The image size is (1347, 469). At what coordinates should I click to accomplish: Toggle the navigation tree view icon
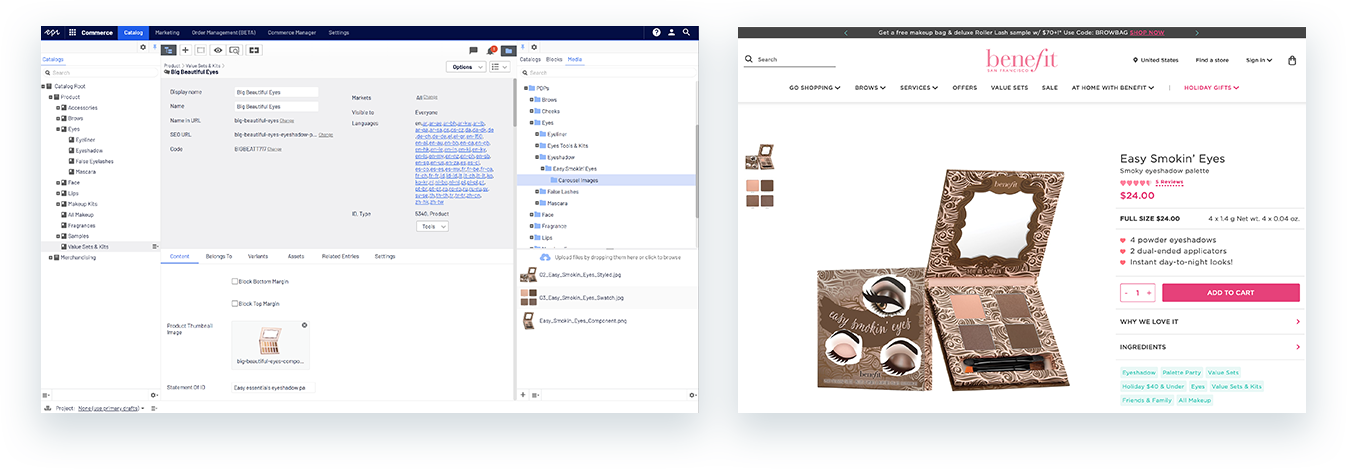(x=168, y=50)
